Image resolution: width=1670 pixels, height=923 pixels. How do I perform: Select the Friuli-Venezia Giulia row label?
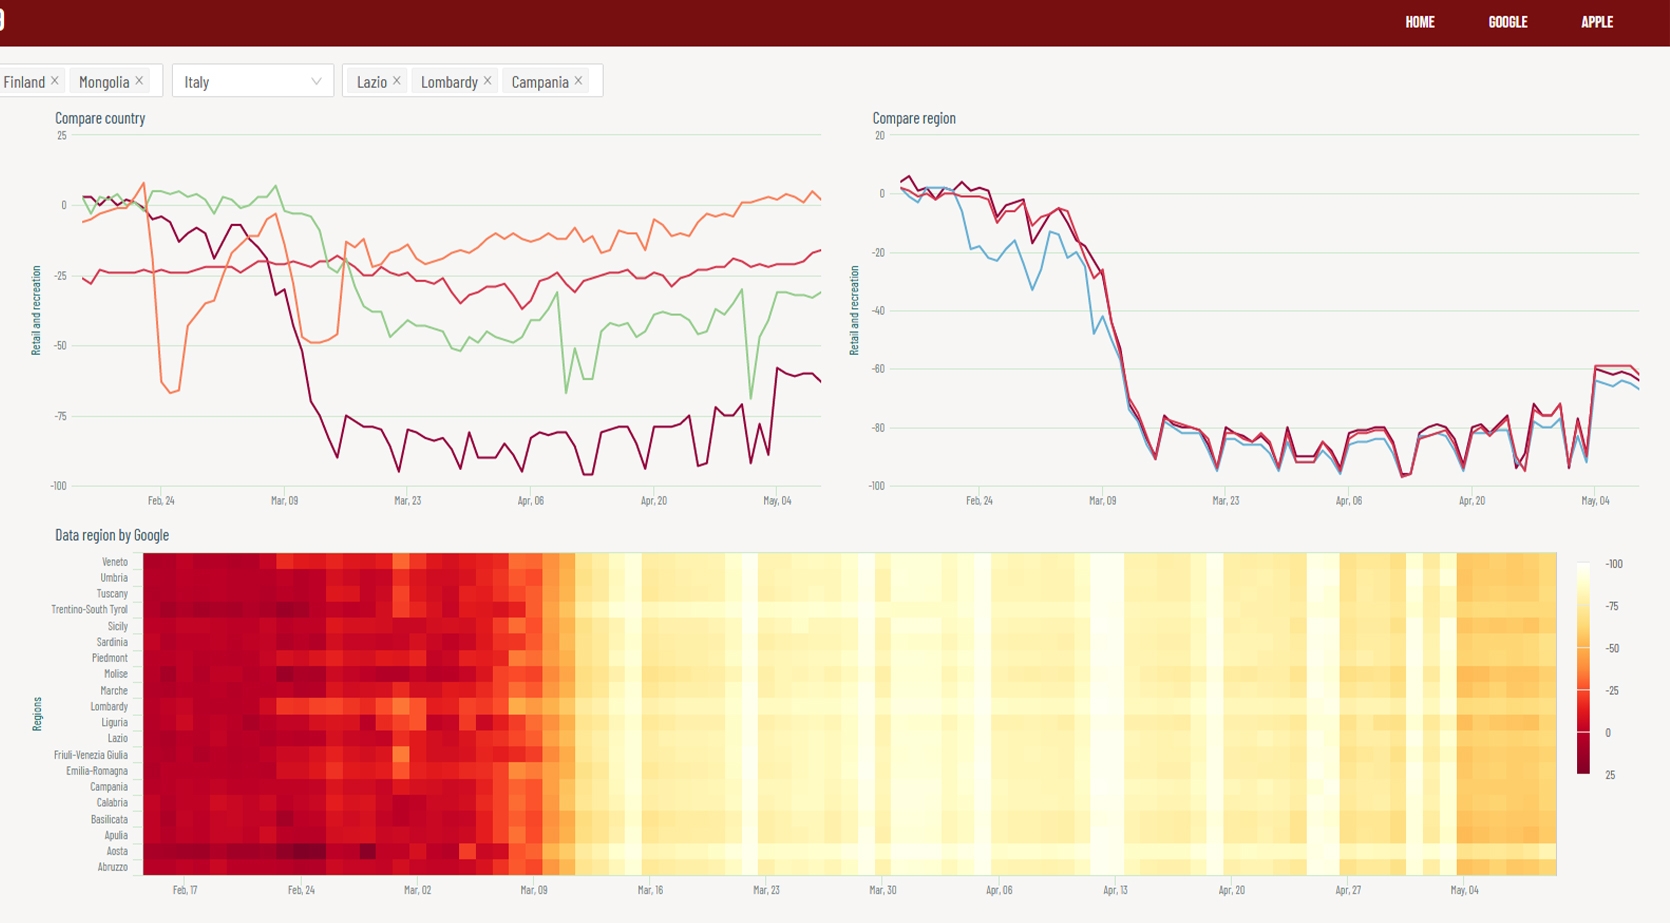click(x=91, y=755)
